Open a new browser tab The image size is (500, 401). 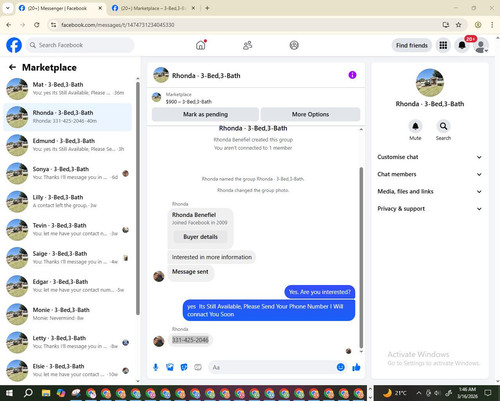click(x=207, y=8)
